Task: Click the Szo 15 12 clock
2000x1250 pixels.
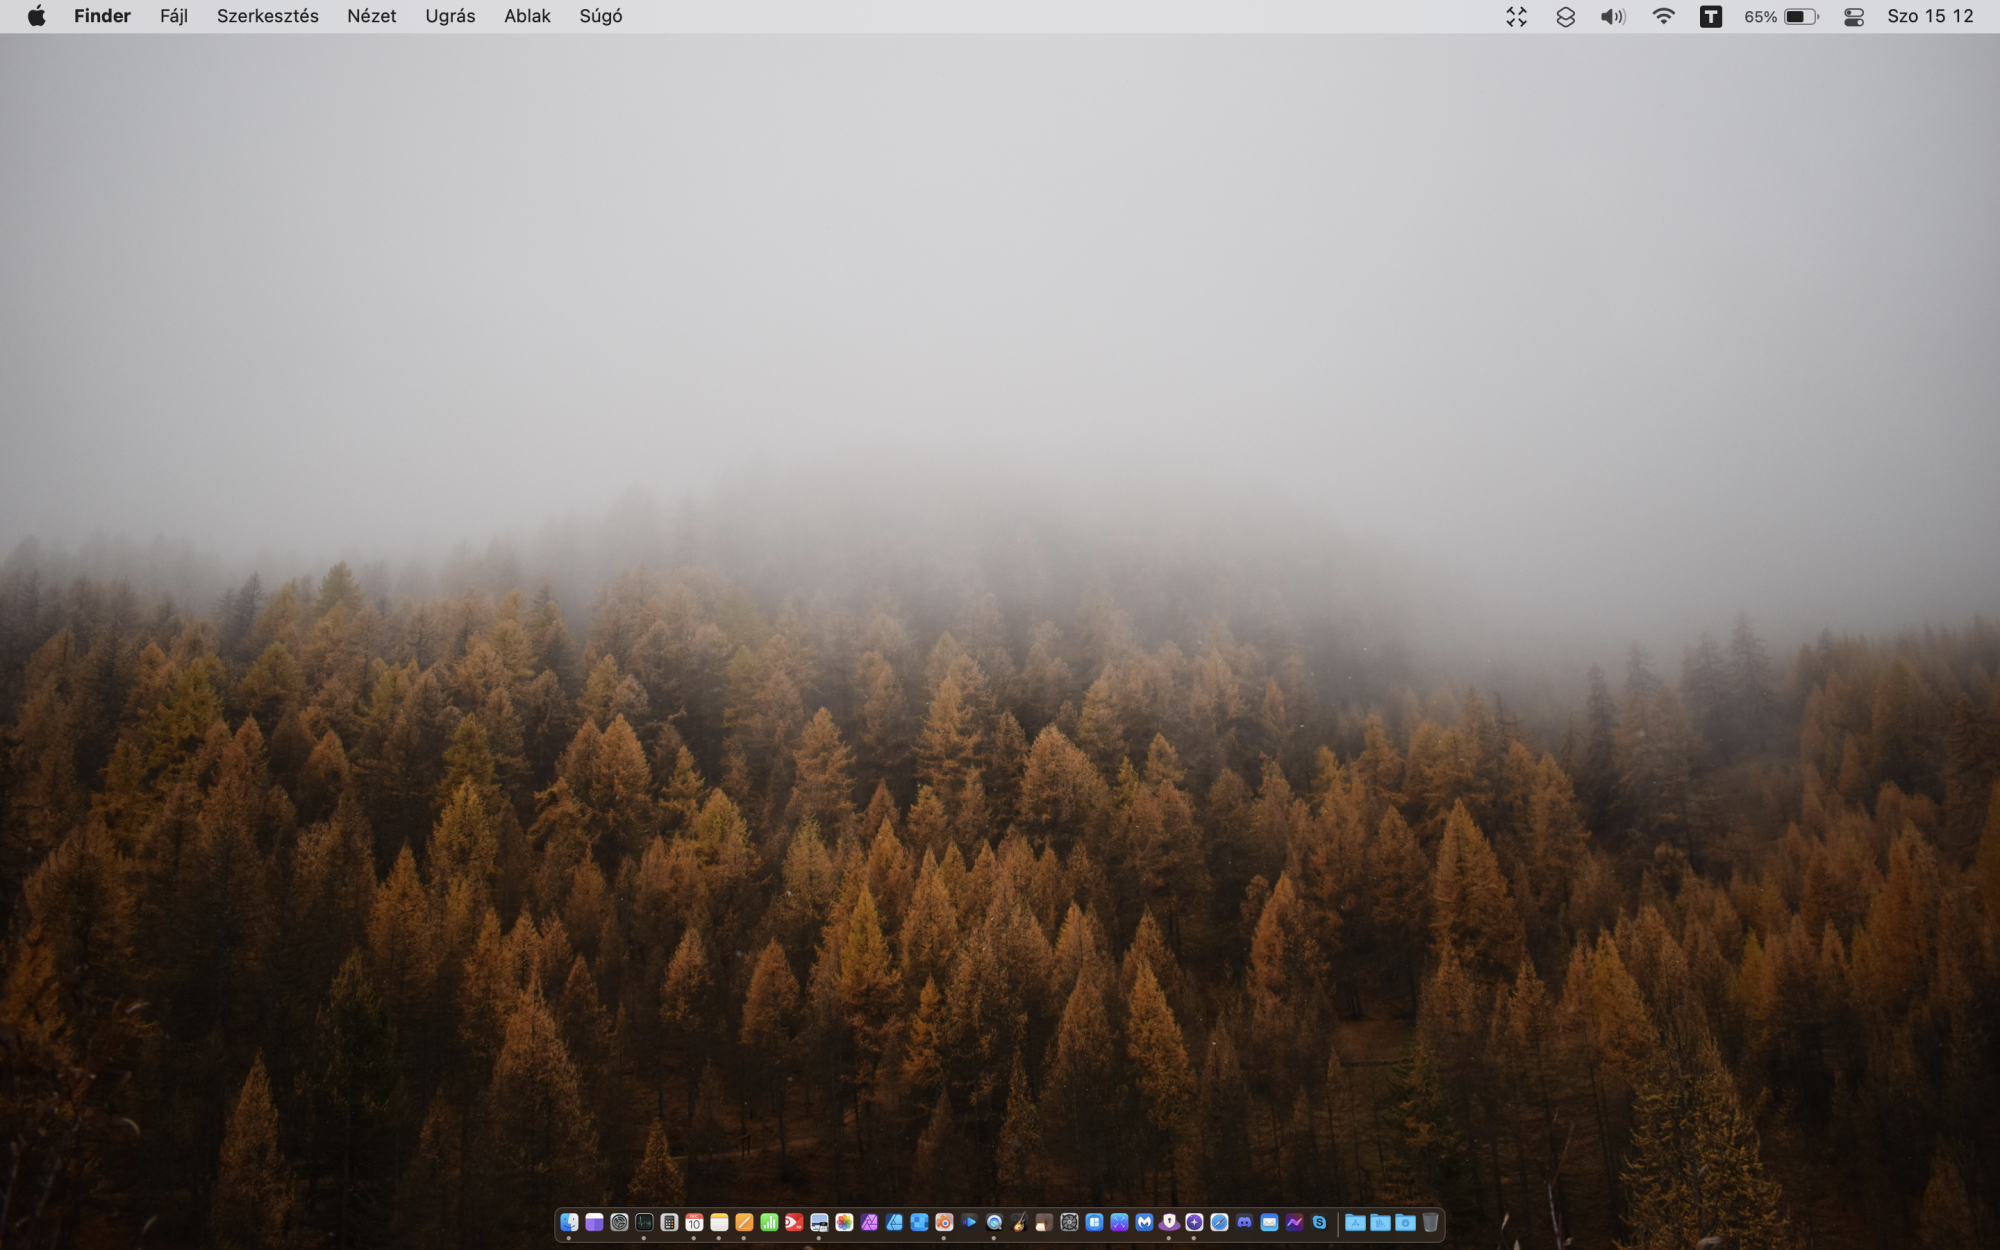Action: tap(1930, 16)
